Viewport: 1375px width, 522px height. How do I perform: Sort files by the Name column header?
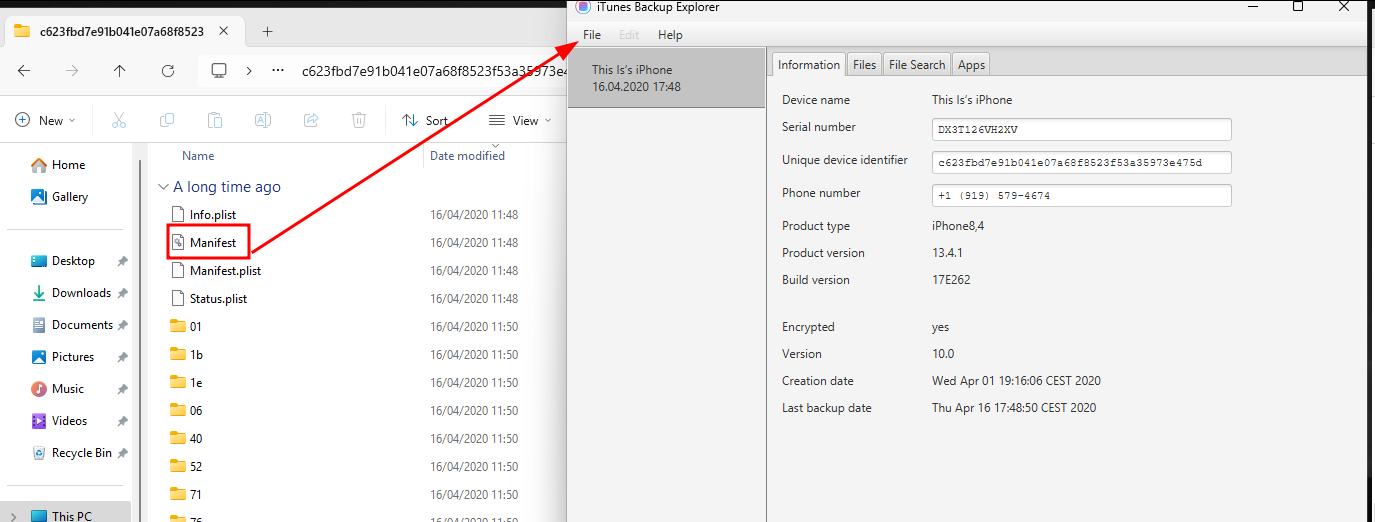198,156
